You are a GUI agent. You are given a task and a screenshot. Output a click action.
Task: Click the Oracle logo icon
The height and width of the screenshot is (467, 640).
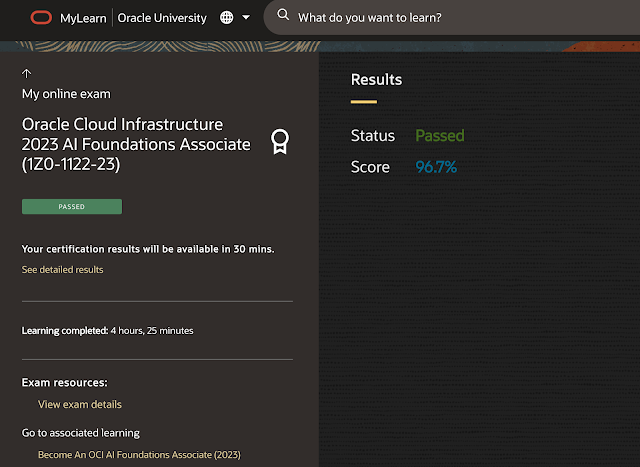[41, 17]
